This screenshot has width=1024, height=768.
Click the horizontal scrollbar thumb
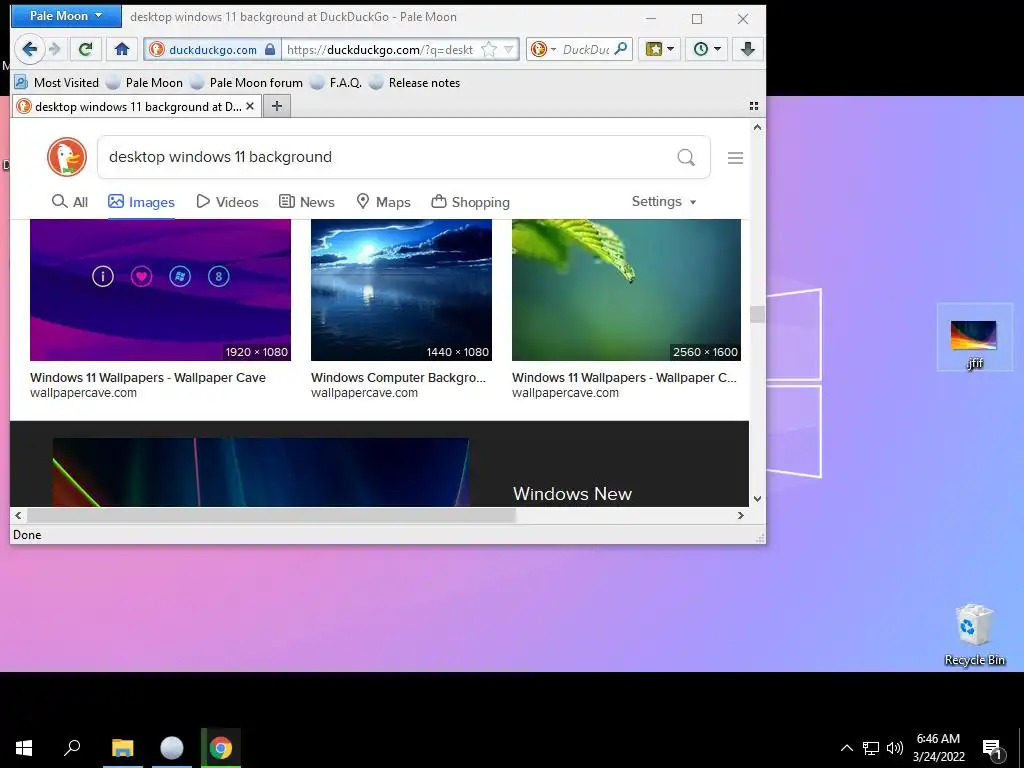pos(271,515)
